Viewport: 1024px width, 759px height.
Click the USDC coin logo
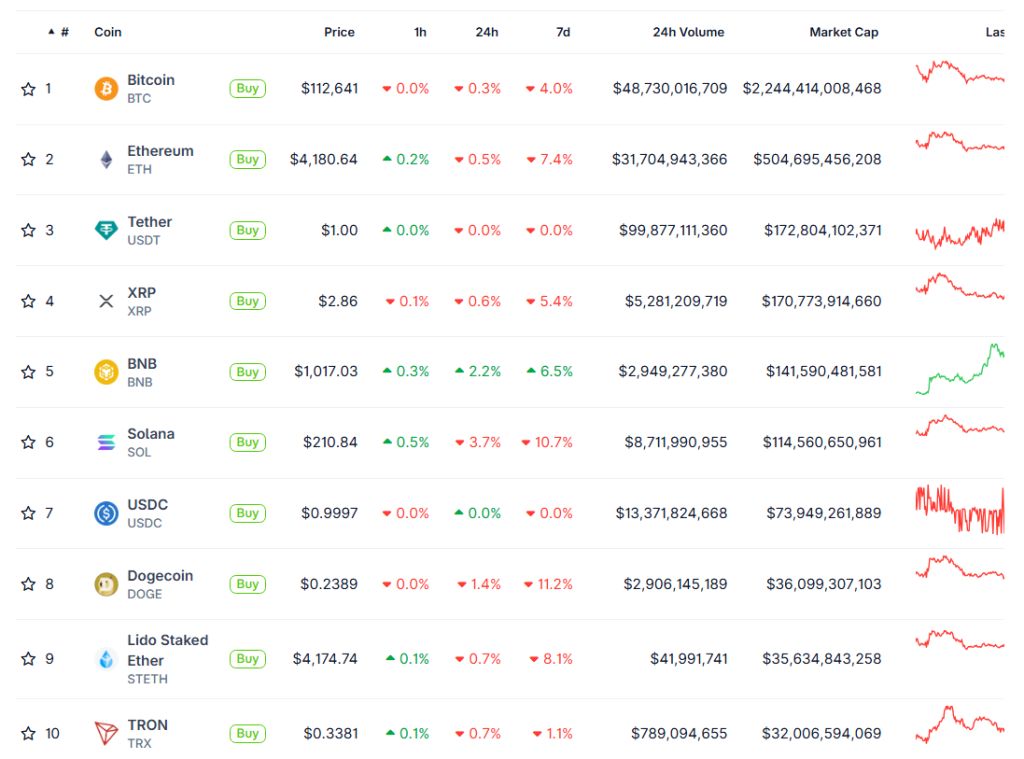pyautogui.click(x=106, y=513)
